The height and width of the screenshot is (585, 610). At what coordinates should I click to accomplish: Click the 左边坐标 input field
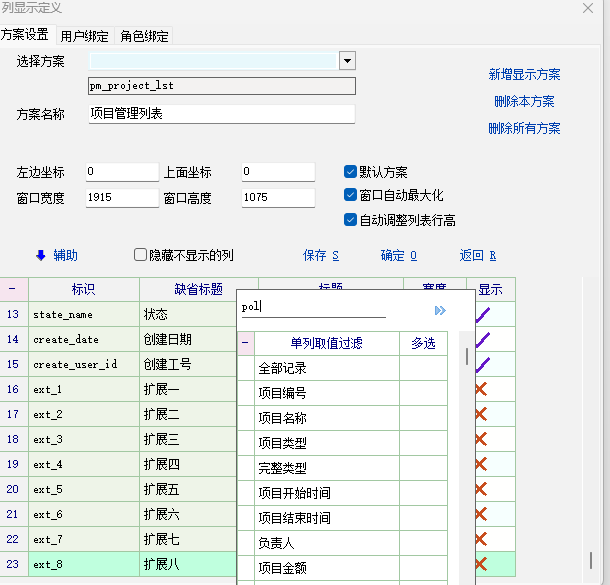point(122,172)
